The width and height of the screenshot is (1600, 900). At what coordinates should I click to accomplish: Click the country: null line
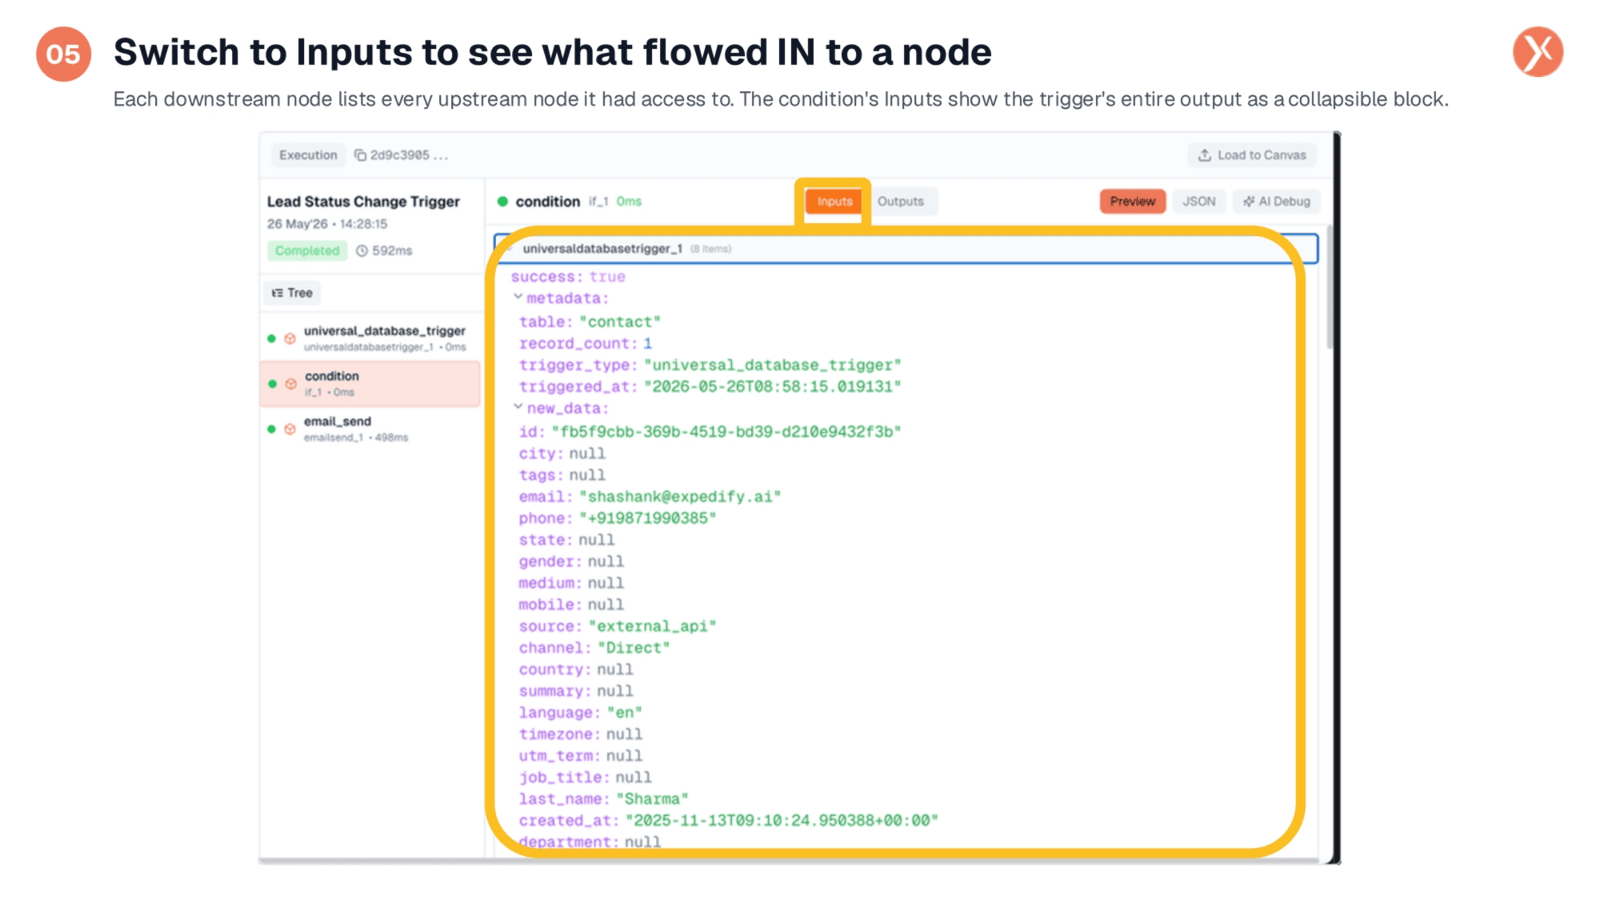point(576,670)
